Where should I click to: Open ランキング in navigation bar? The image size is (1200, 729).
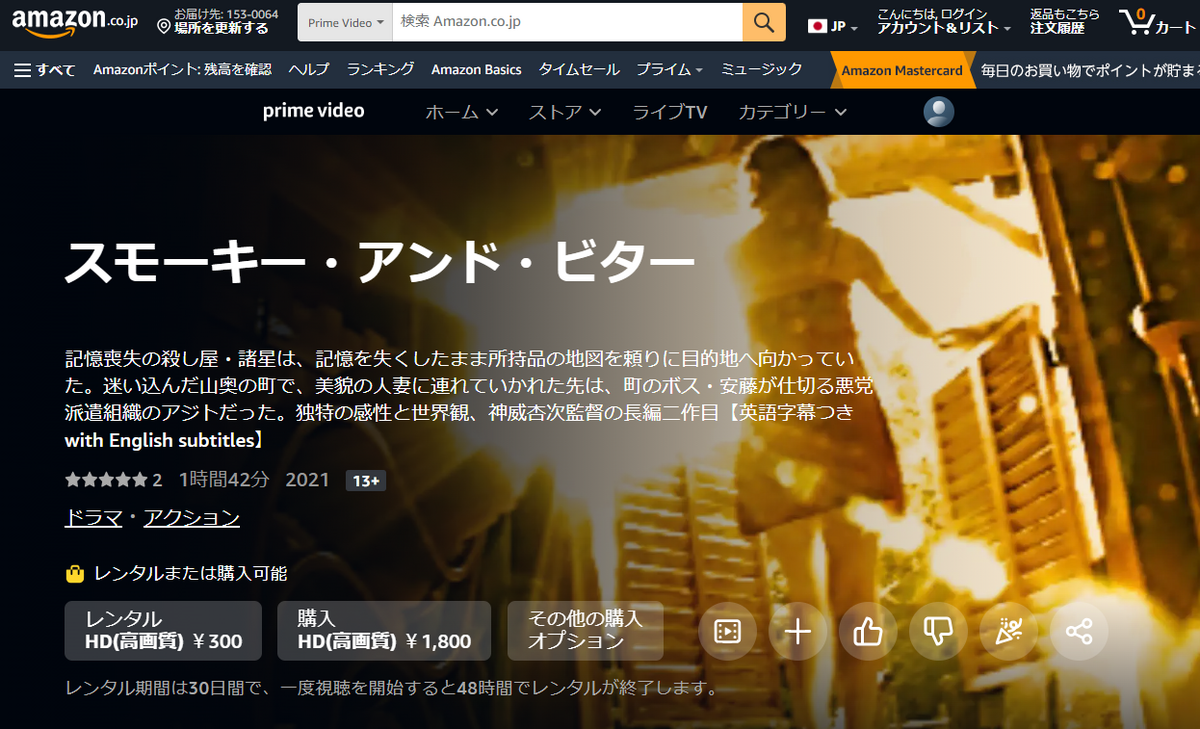(x=380, y=70)
